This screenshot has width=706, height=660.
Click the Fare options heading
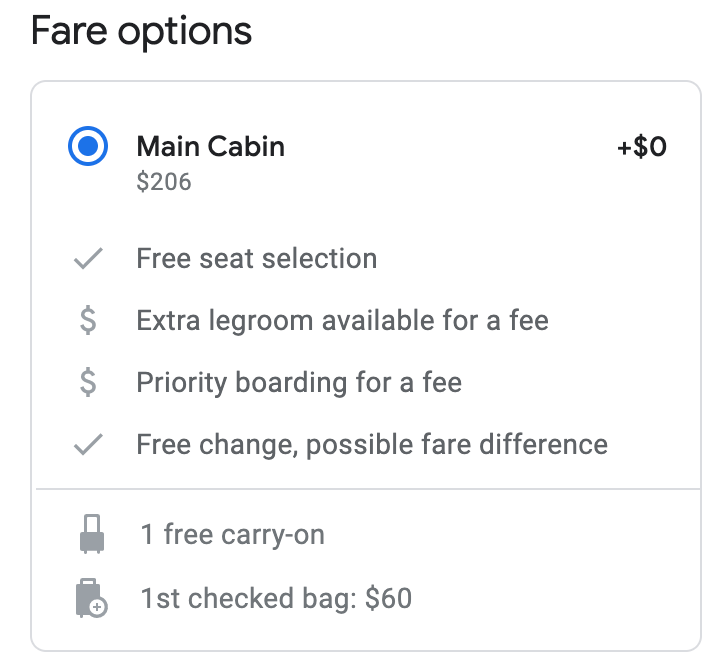tap(141, 31)
